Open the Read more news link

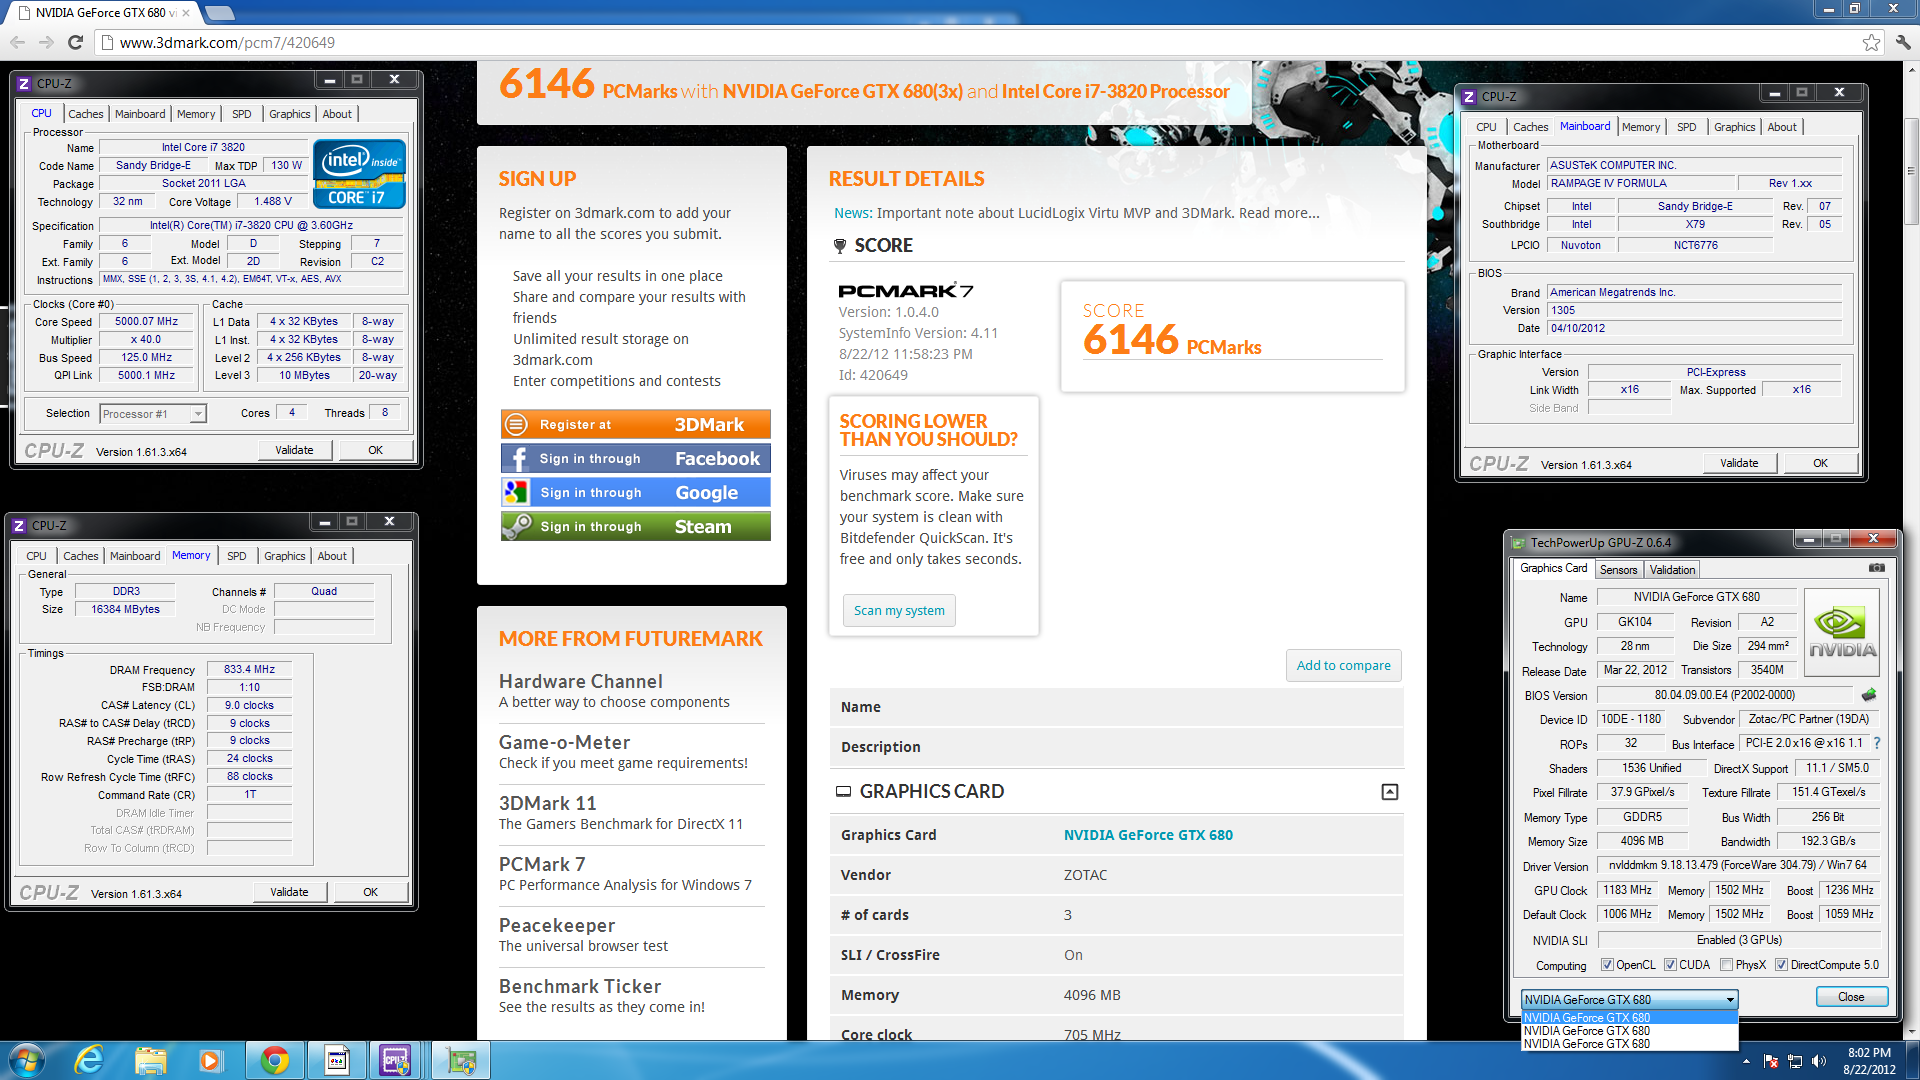pos(1279,213)
